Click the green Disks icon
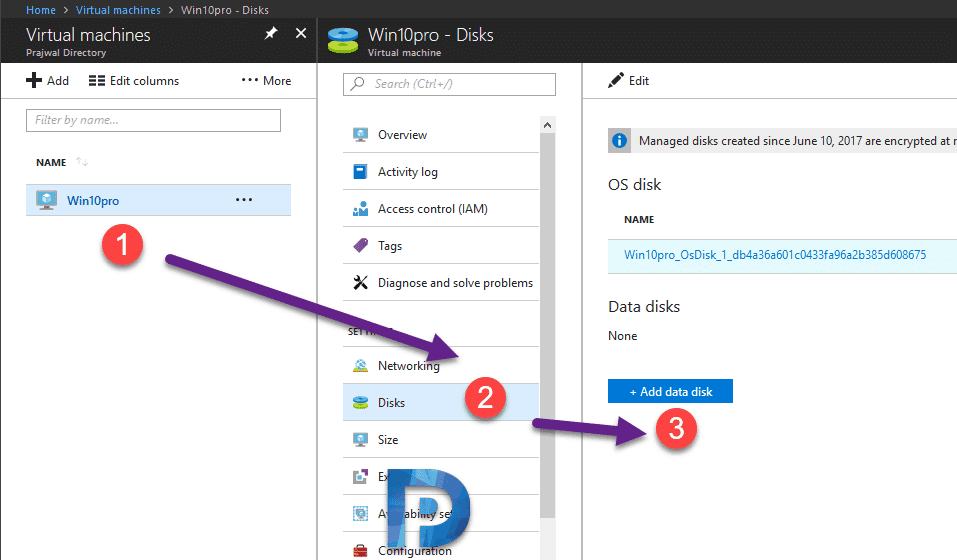Viewport: 957px width, 560px height. (x=360, y=403)
